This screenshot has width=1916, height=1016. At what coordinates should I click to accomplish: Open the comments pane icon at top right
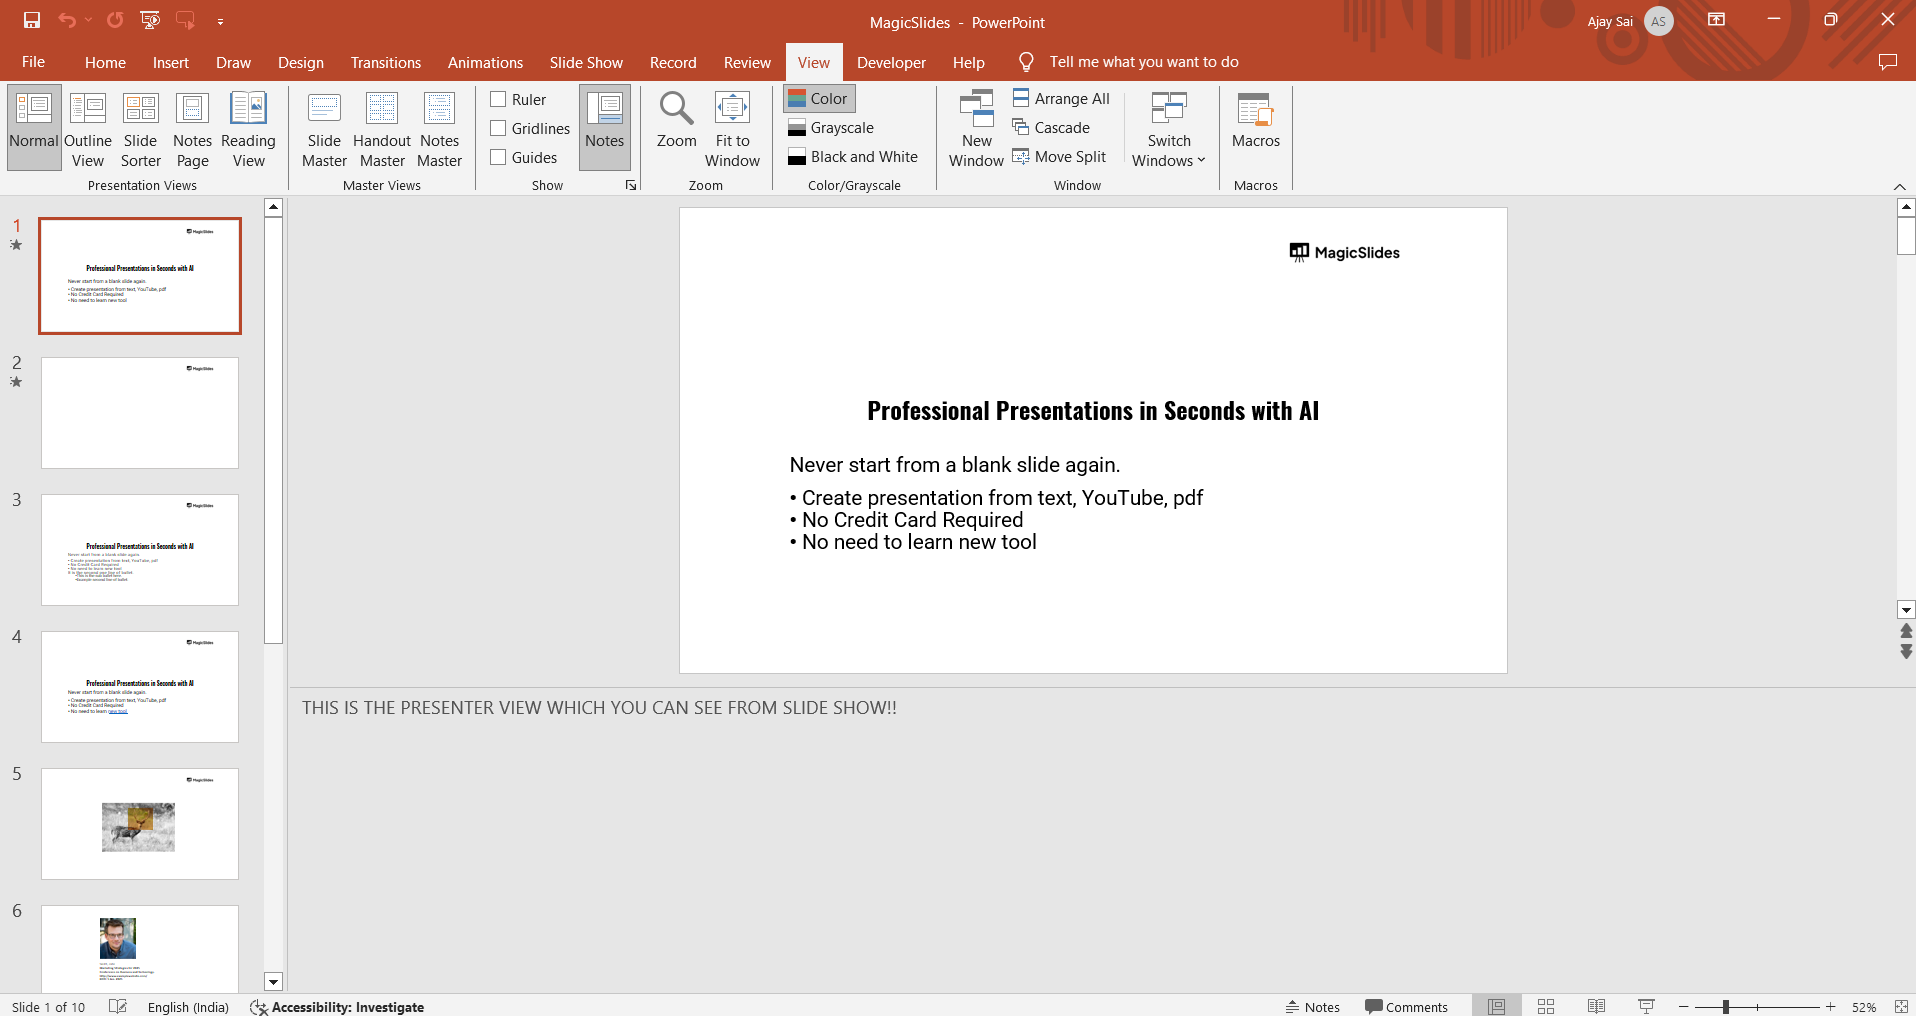click(1888, 62)
